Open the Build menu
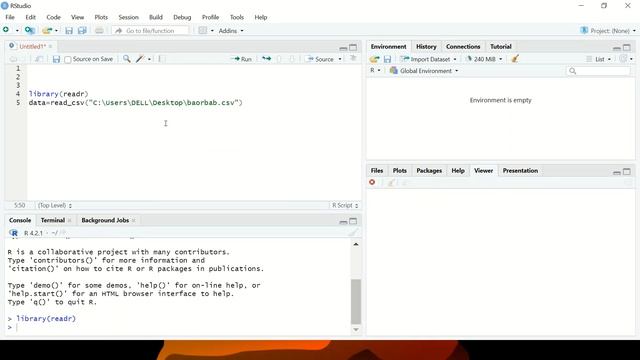 click(x=156, y=17)
